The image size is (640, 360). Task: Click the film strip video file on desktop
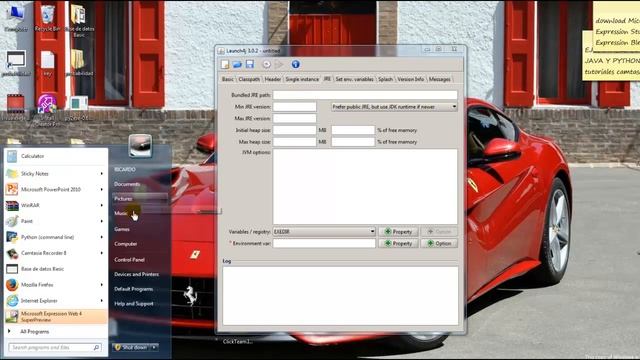[x=16, y=104]
